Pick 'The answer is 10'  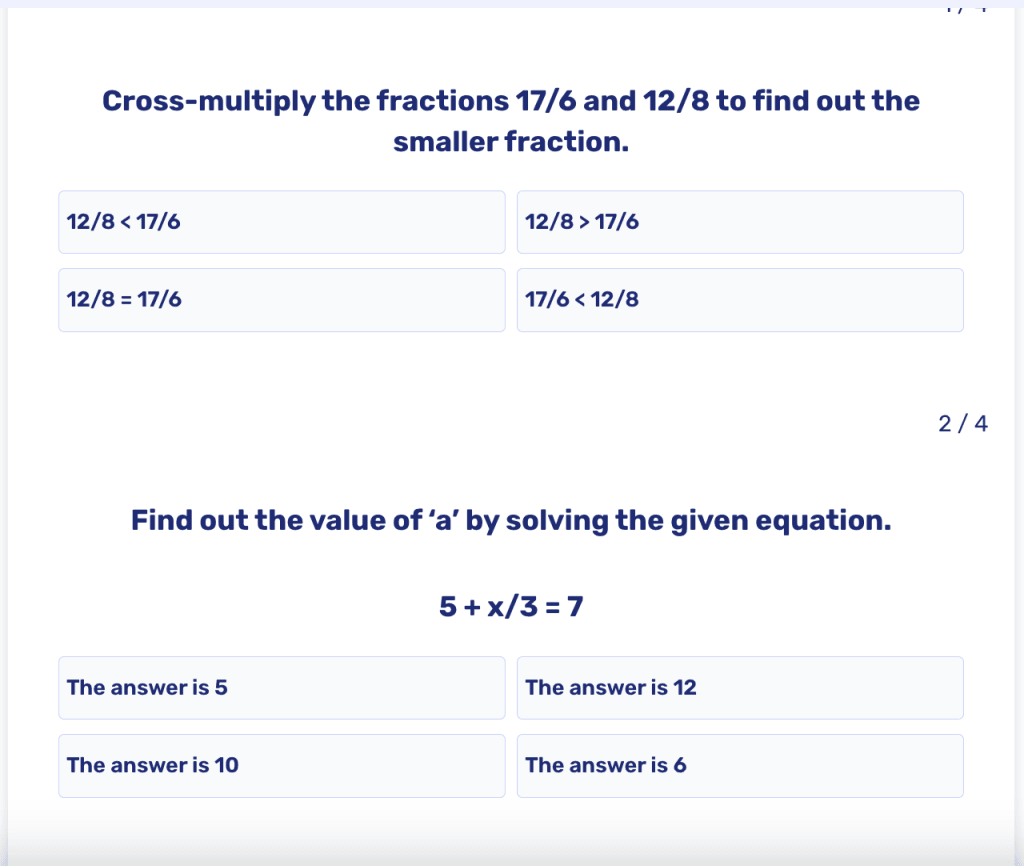[281, 765]
